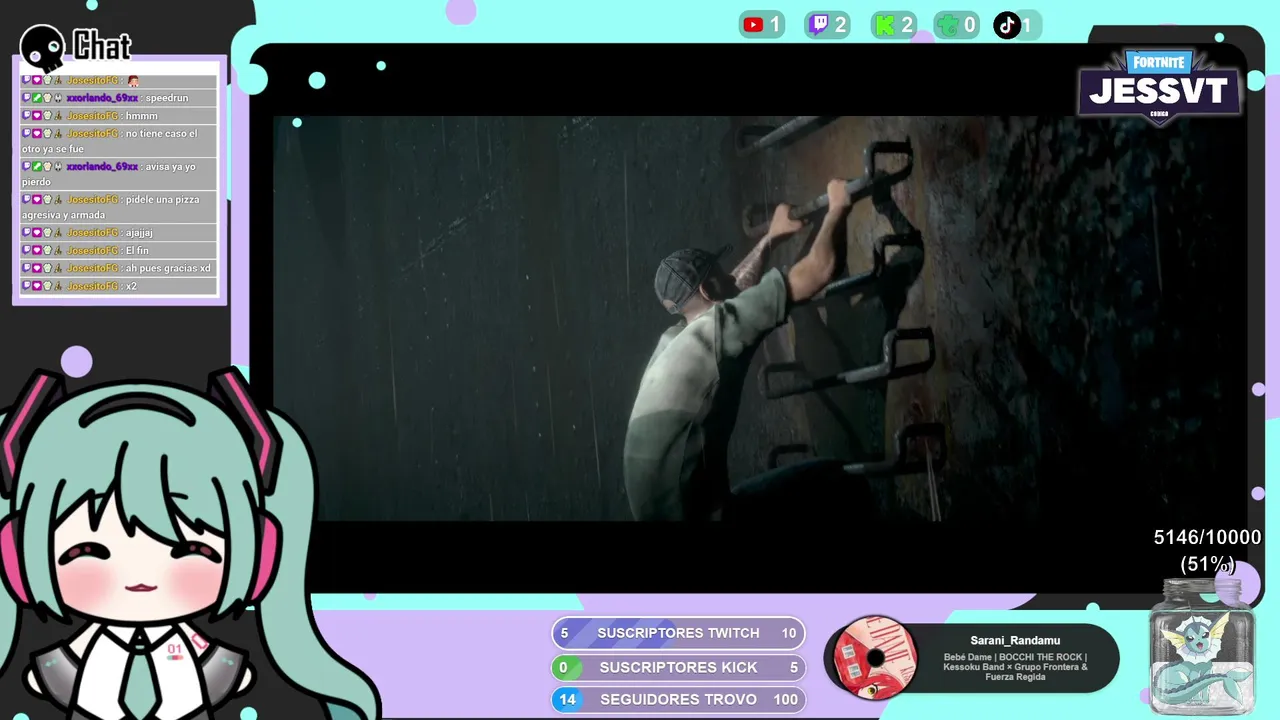Click the Vaporeon jar goal widget
This screenshot has width=1280, height=720.
click(1201, 647)
